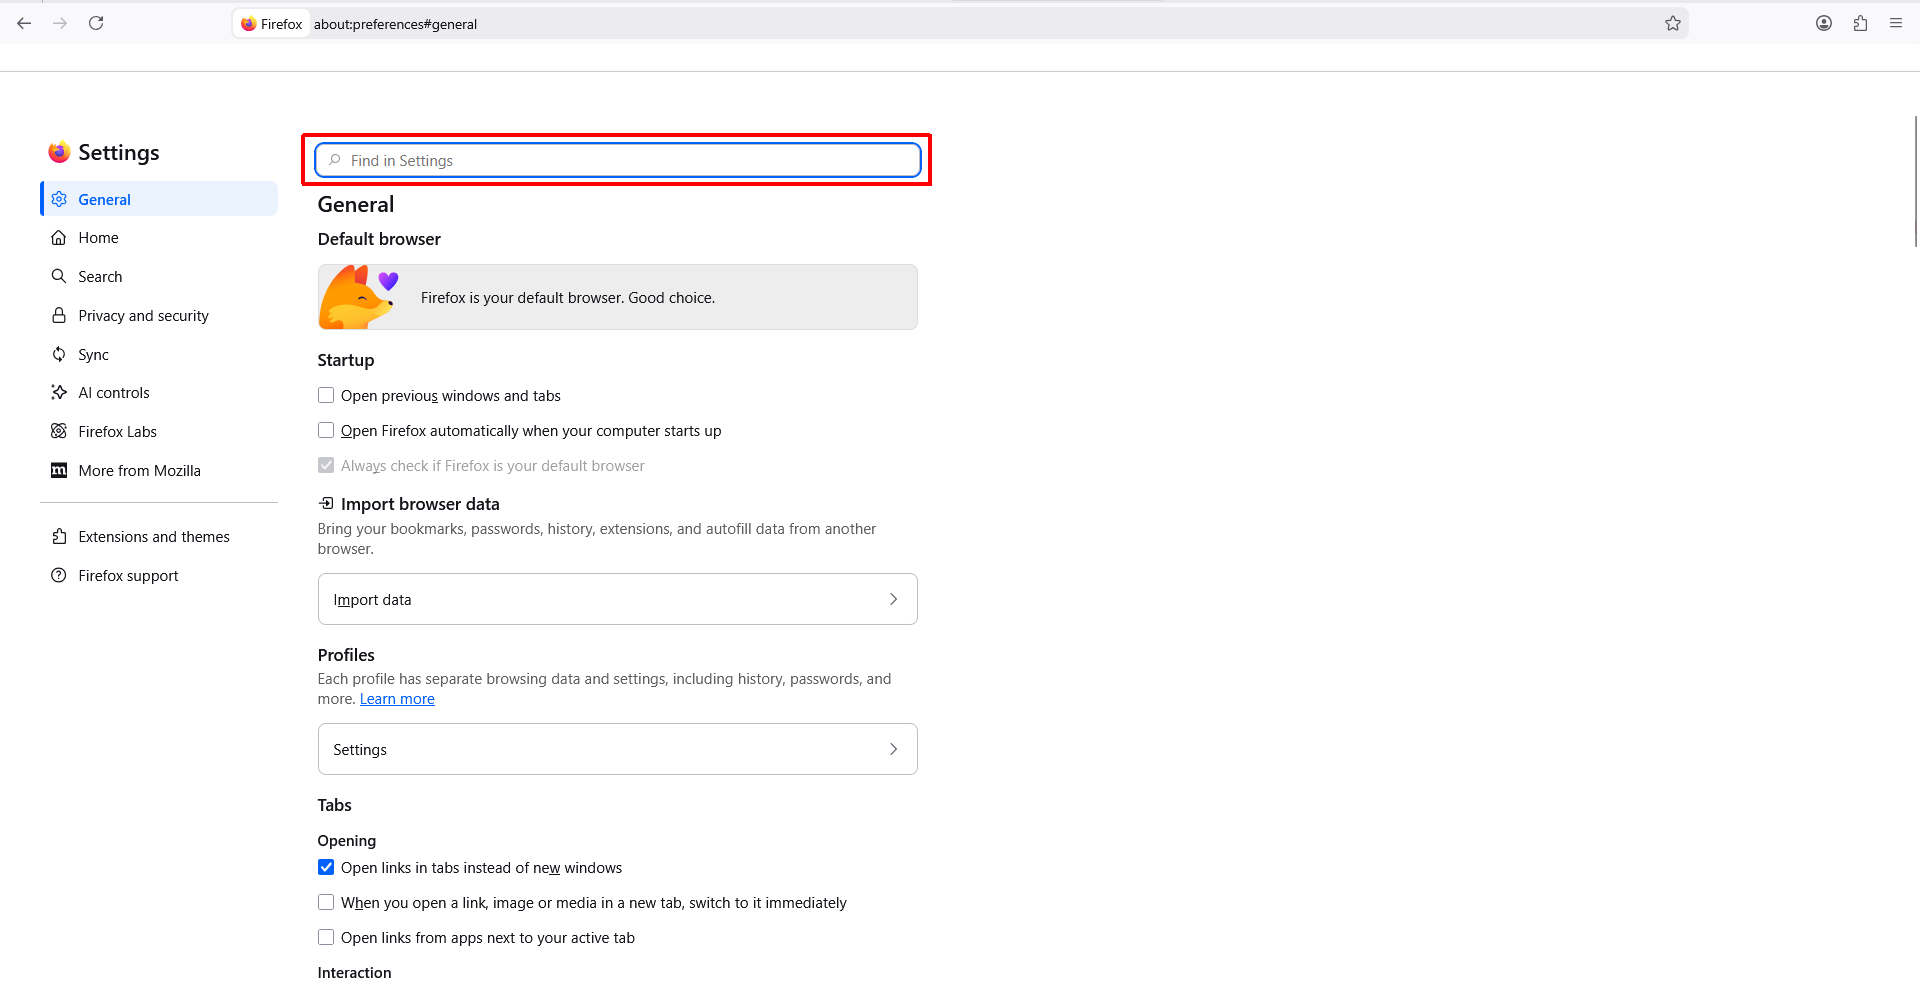Open Privacy and security settings
1920x991 pixels.
[x=159, y=315]
